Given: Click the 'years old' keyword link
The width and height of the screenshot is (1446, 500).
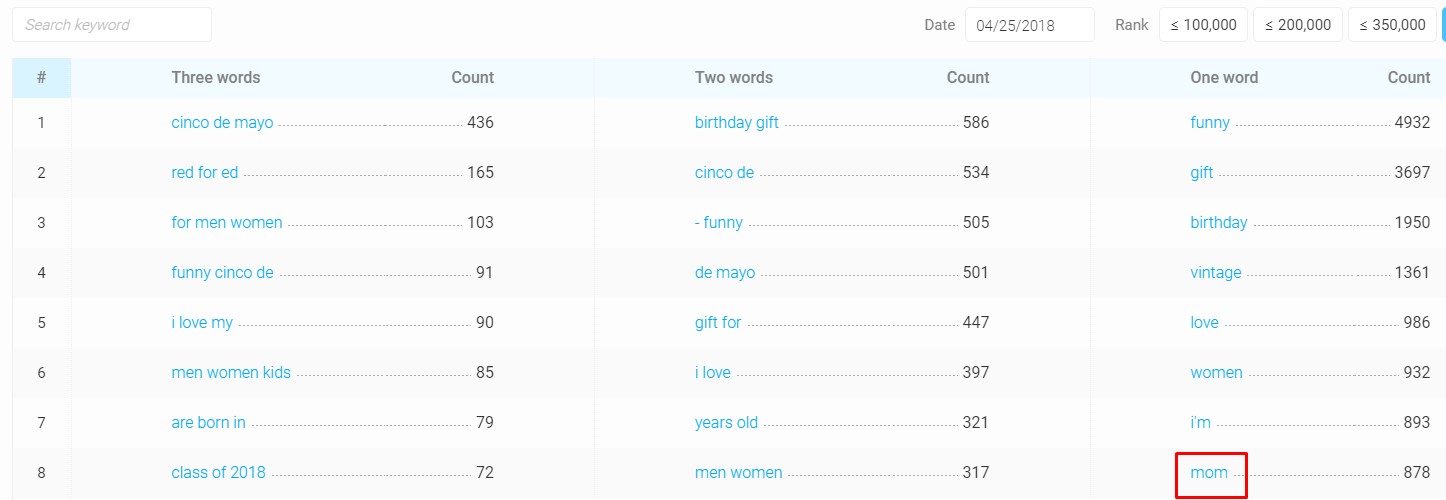Looking at the screenshot, I should tap(727, 423).
